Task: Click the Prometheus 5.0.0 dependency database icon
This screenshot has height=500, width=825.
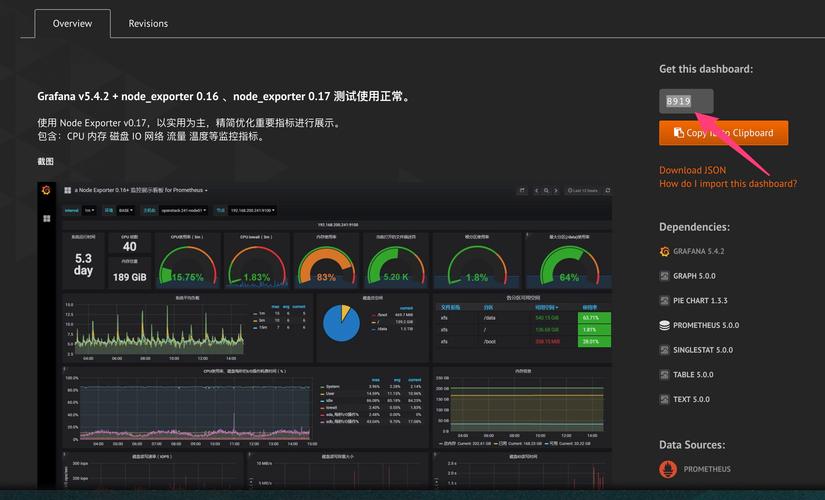Action: point(665,325)
